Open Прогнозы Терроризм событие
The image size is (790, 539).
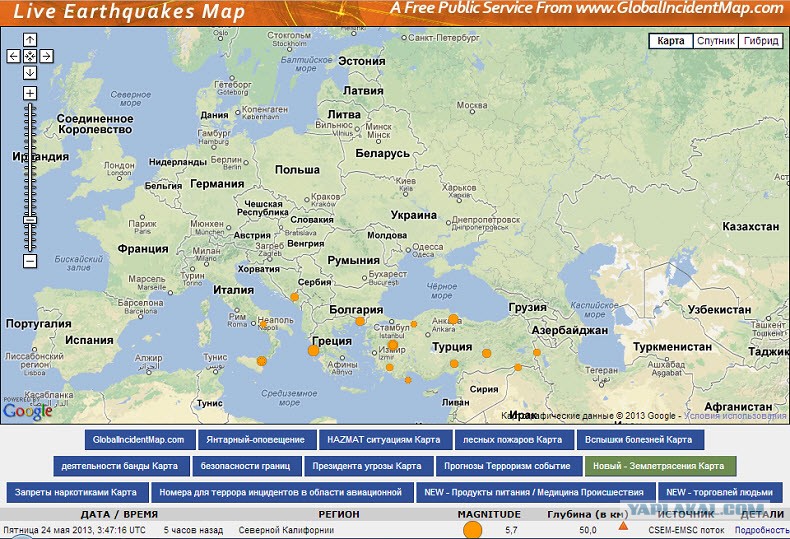click(x=507, y=466)
